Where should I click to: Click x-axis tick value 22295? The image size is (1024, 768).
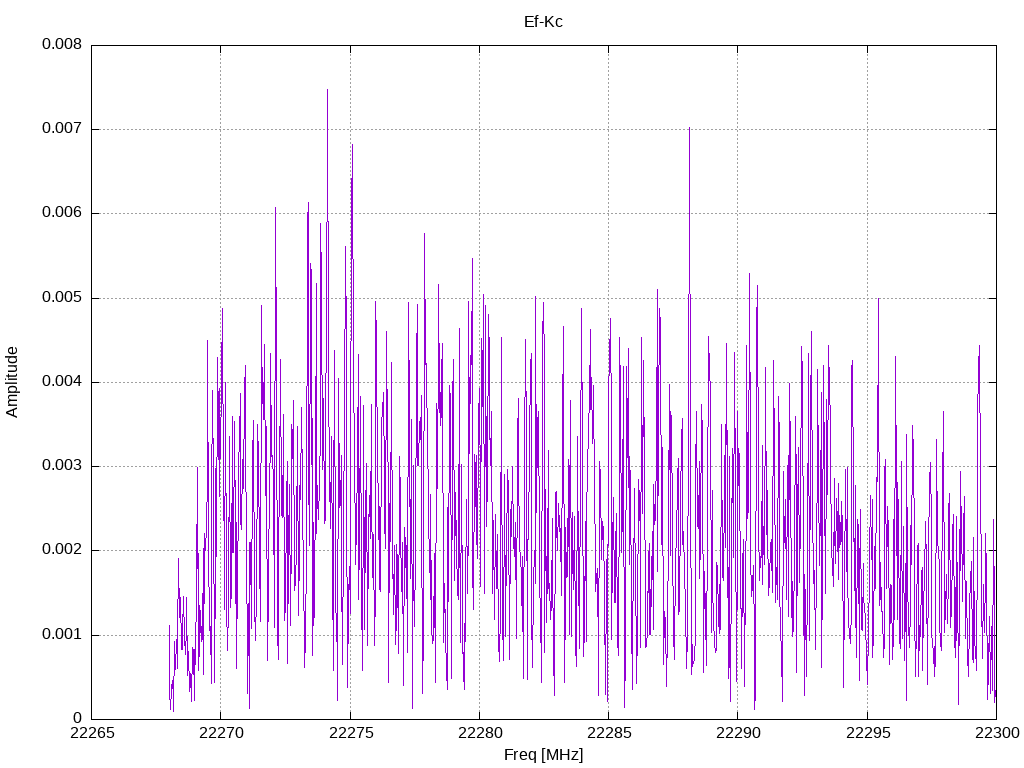tap(868, 733)
